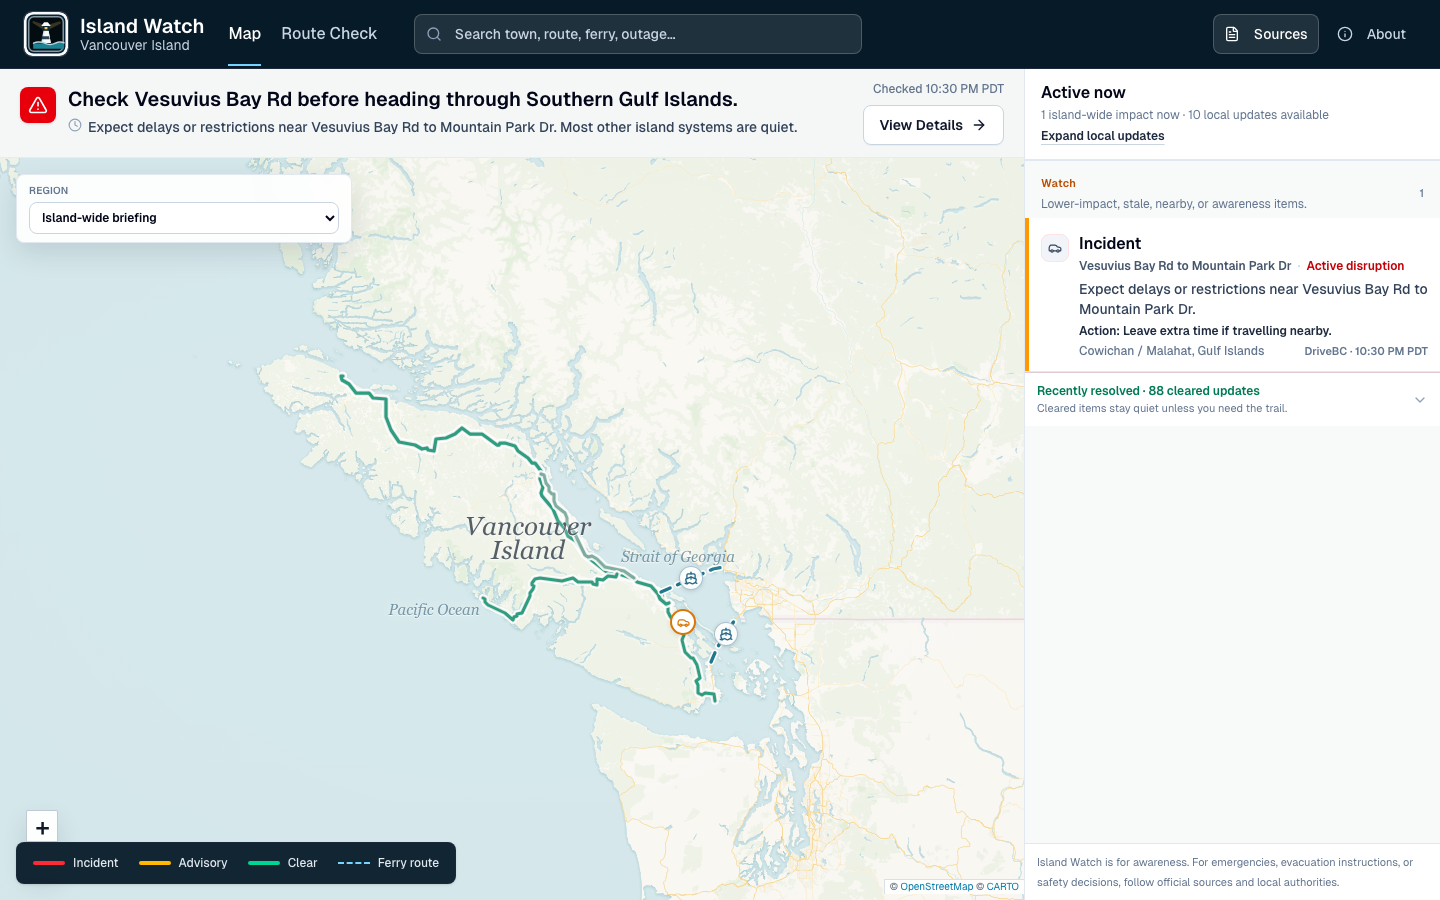
Task: Click the 'Active disruption' status text
Action: click(x=1355, y=266)
